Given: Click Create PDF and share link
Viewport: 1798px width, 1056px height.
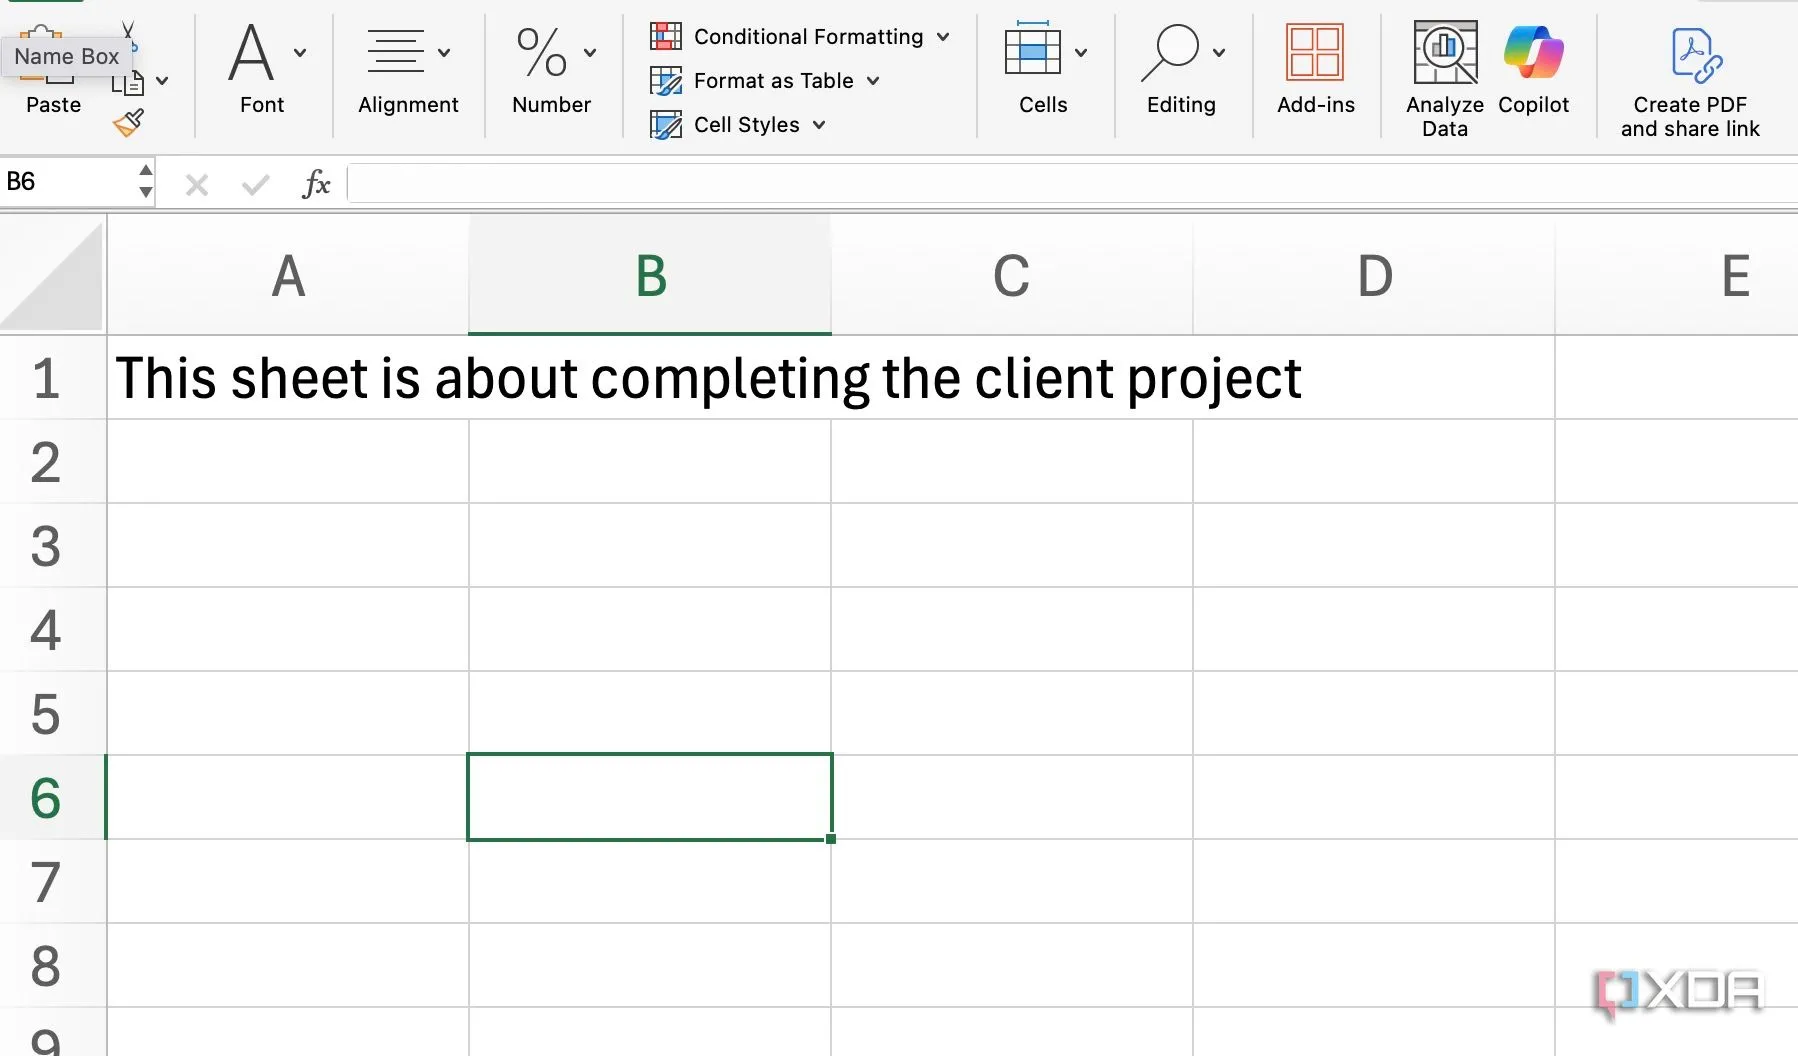Looking at the screenshot, I should pyautogui.click(x=1690, y=82).
